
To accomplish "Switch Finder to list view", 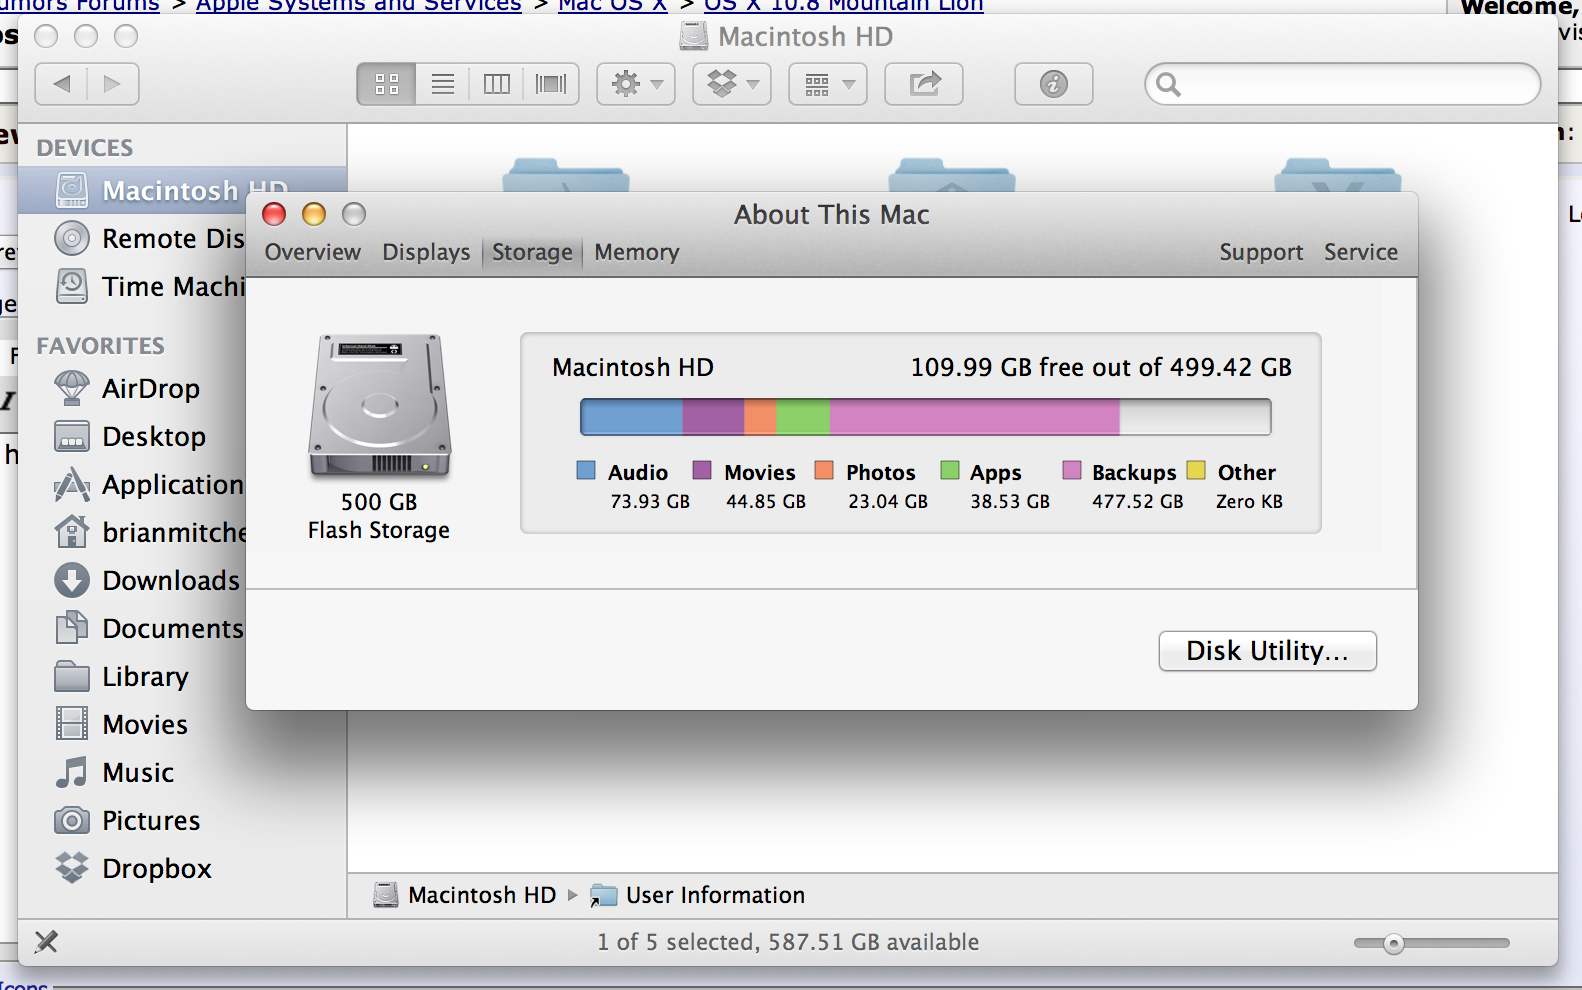I will pos(443,84).
